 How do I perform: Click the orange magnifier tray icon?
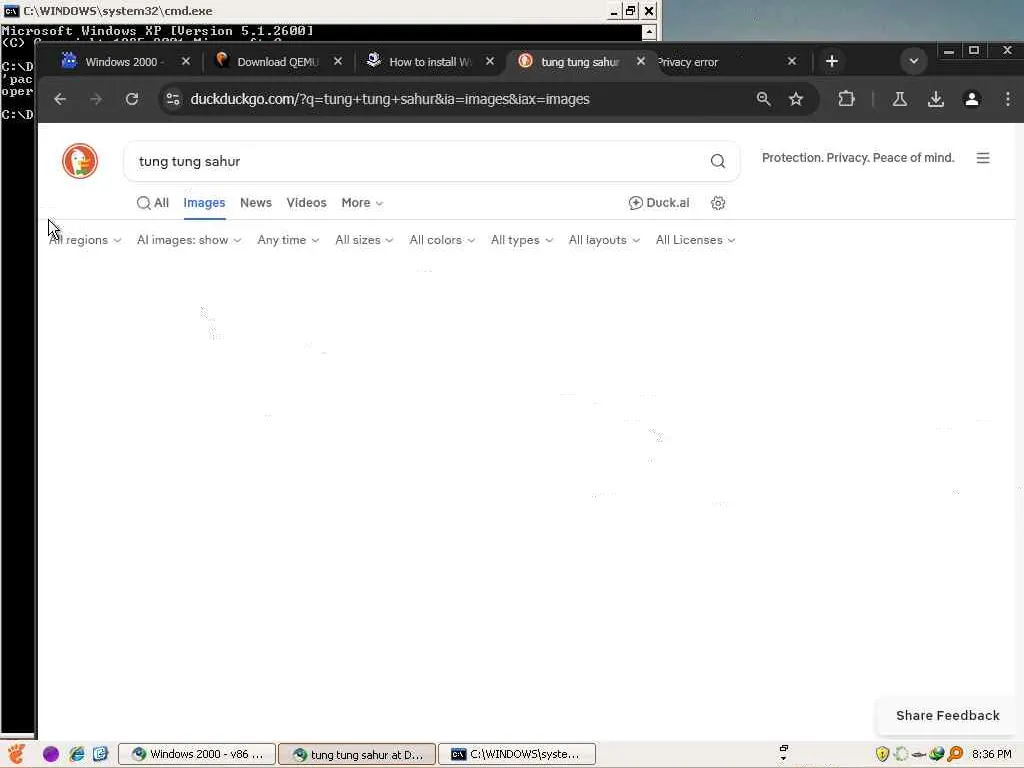[955, 754]
